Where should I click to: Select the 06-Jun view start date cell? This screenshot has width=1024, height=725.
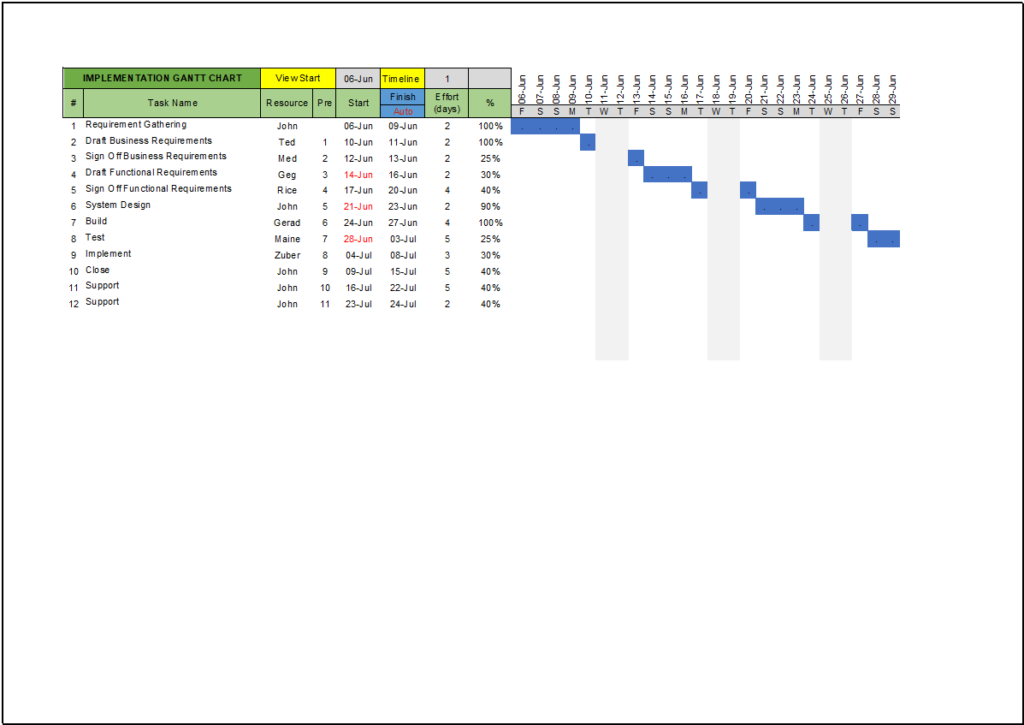point(357,77)
